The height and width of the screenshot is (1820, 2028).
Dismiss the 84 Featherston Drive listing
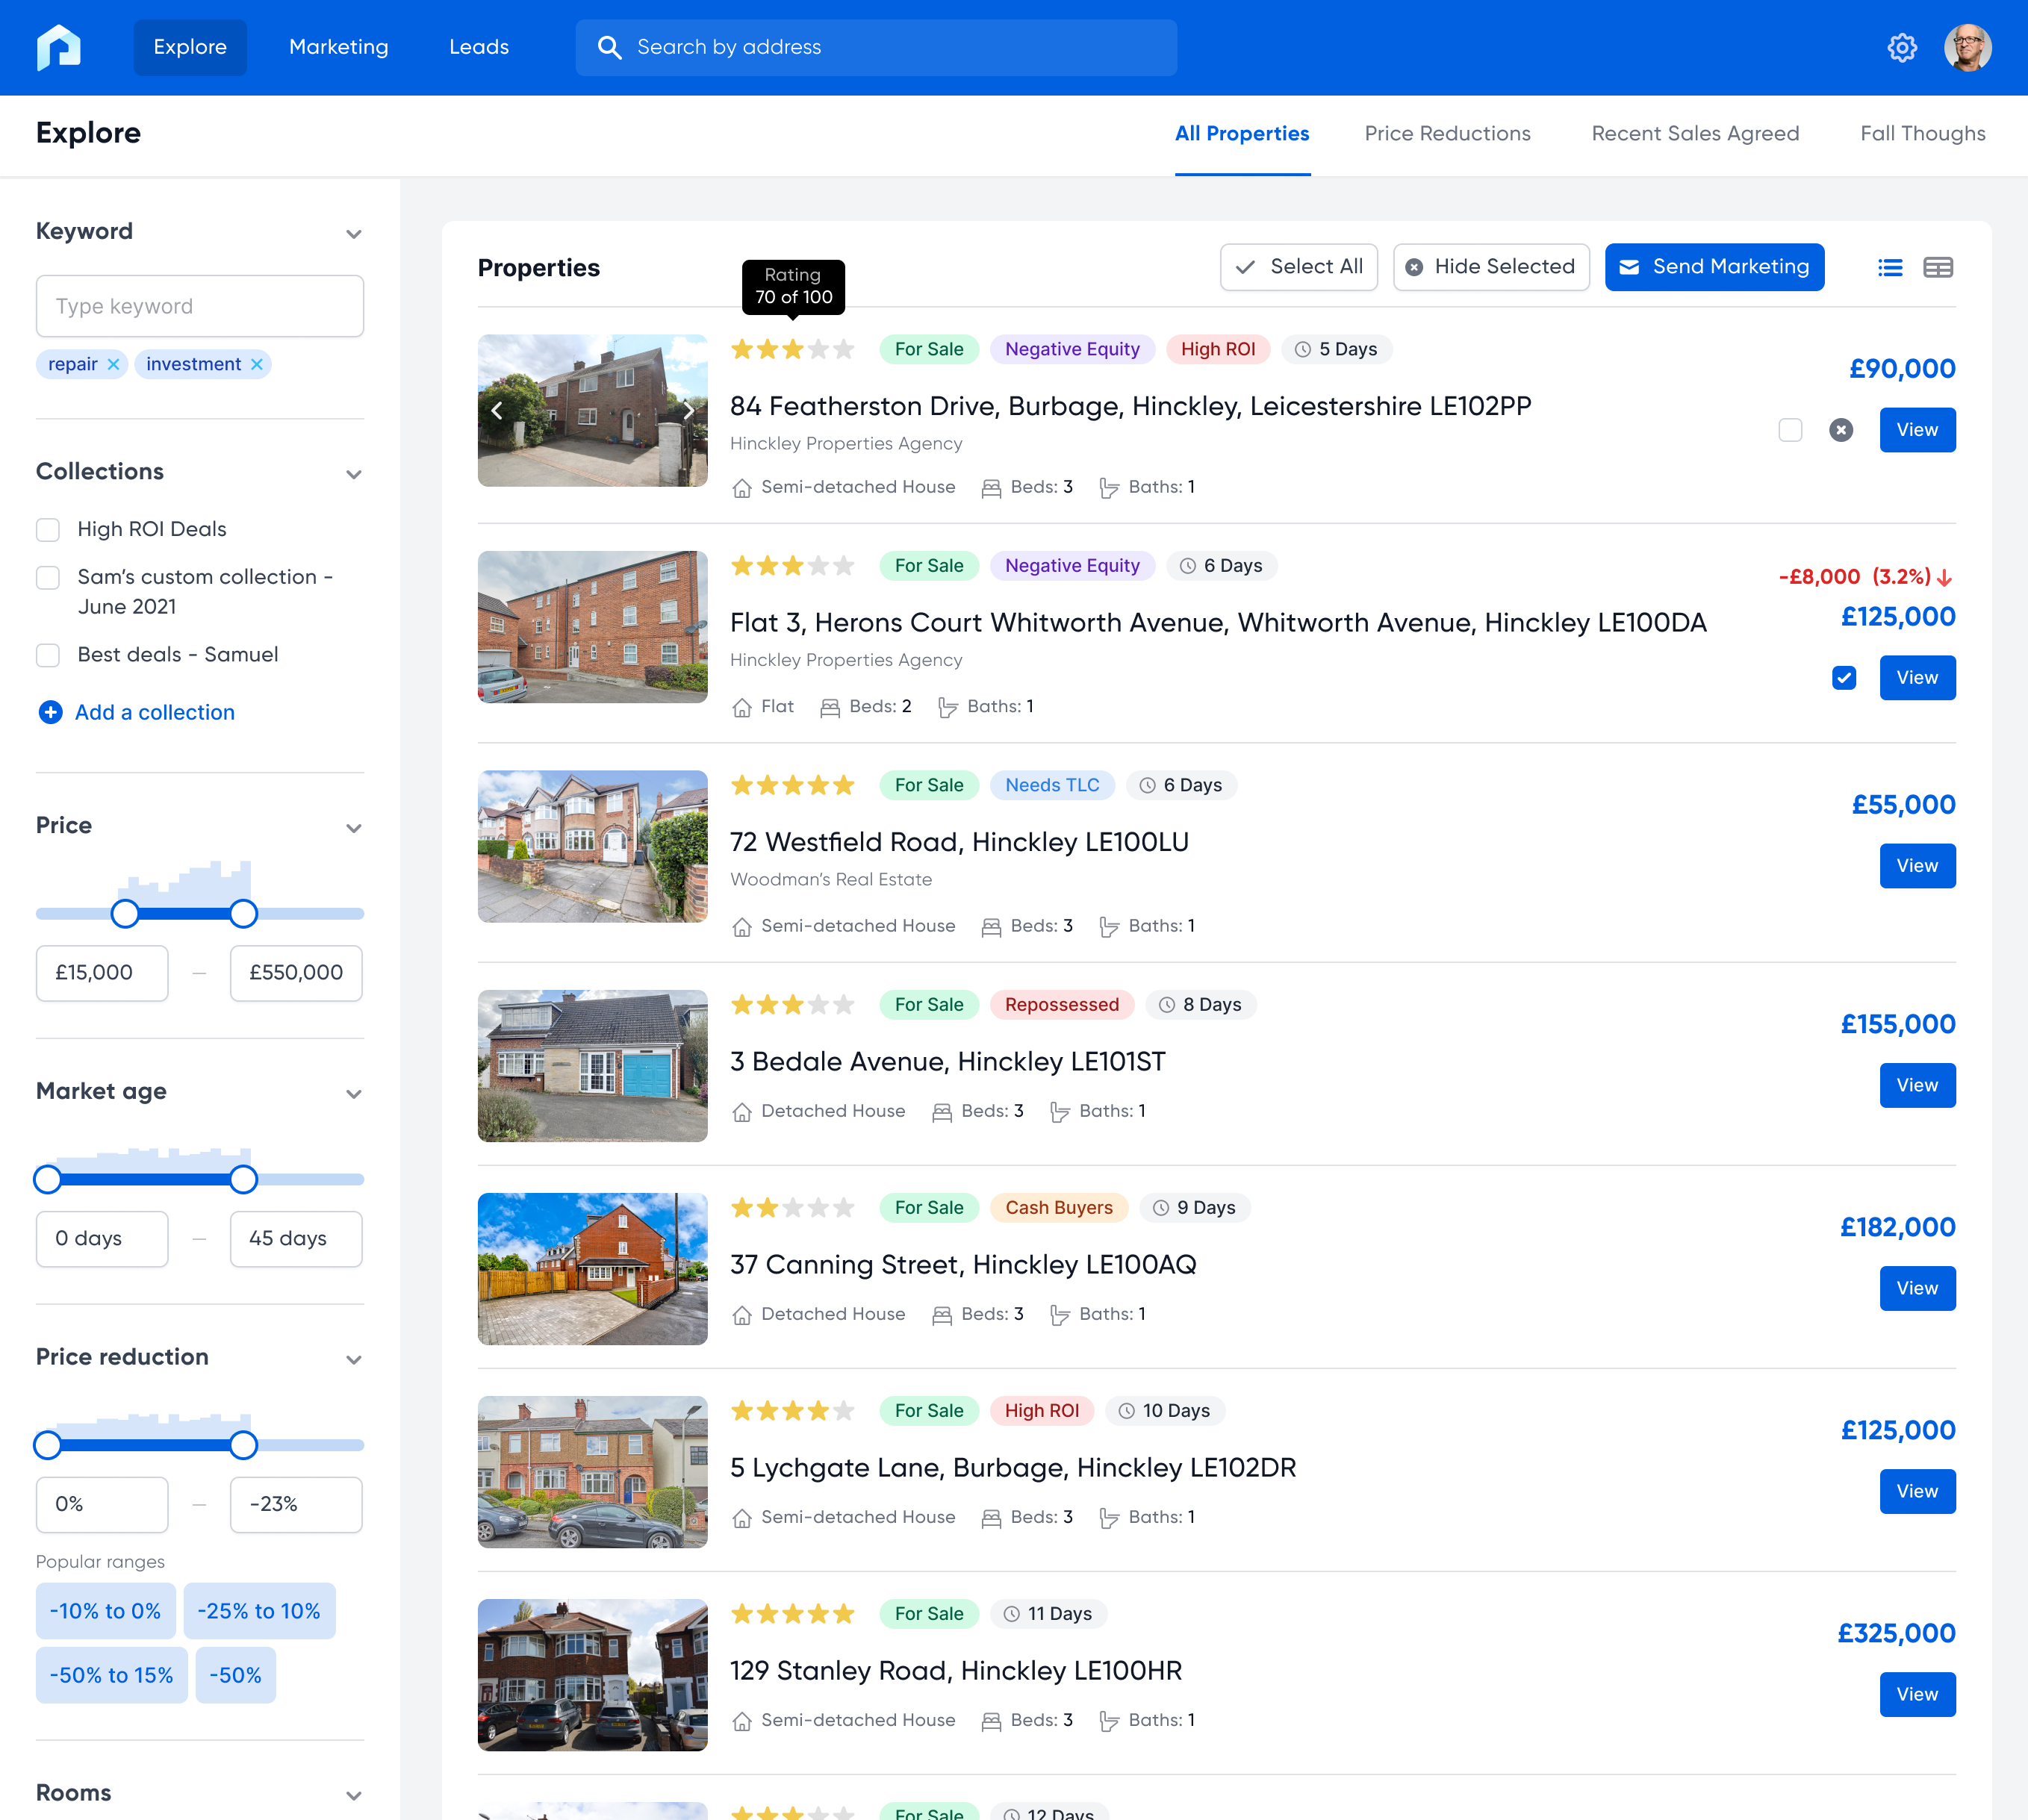(1840, 430)
